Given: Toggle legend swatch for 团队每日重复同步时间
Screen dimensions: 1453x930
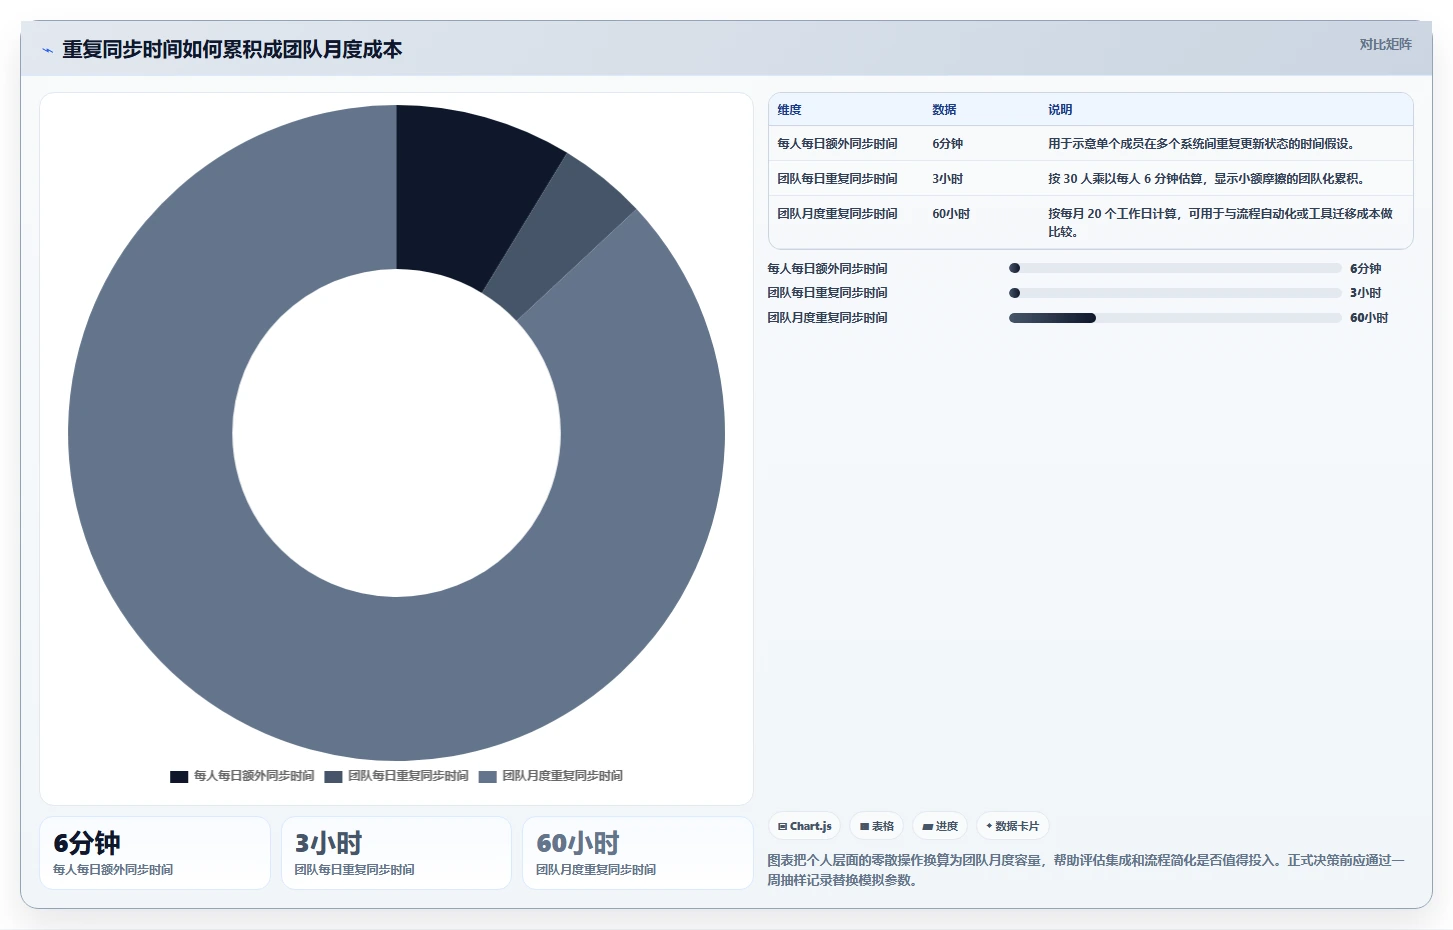Looking at the screenshot, I should 333,777.
